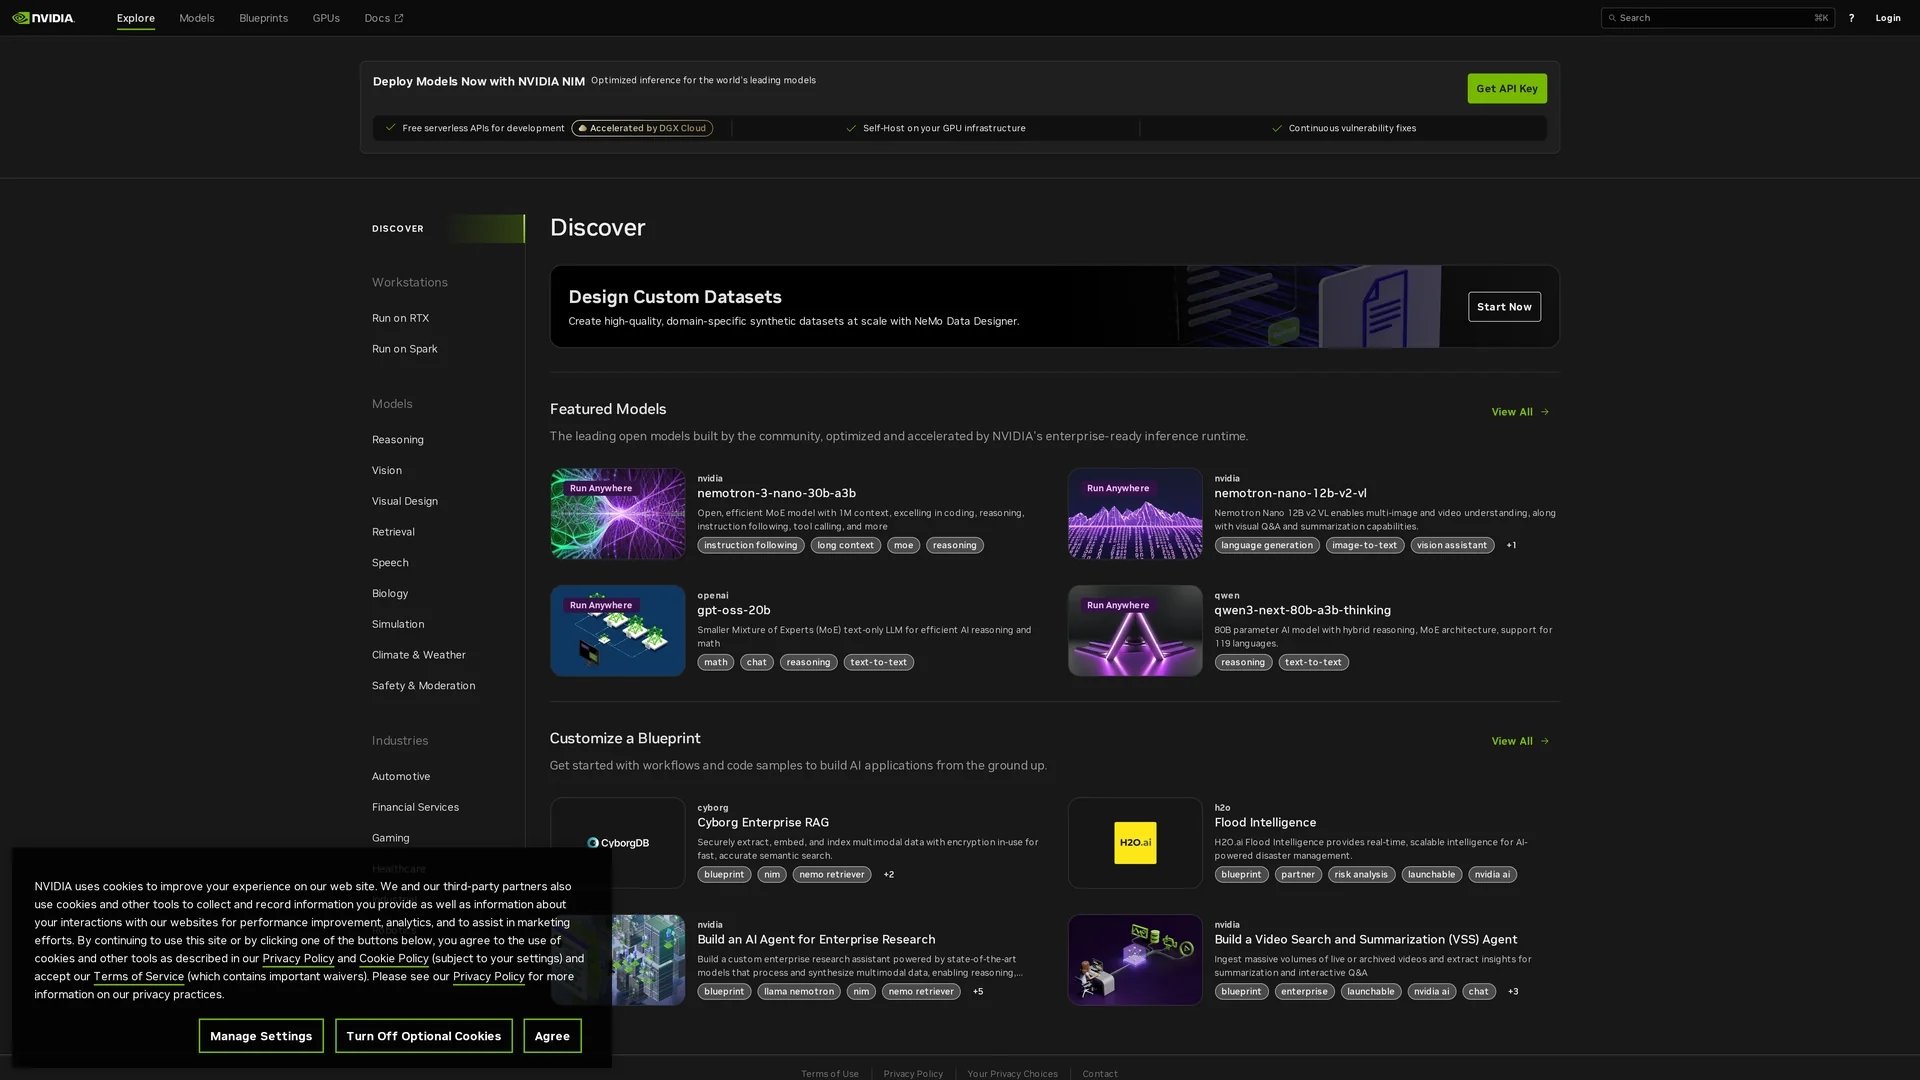Focus the Search input field
Viewport: 1920px width, 1080px height.
[x=1717, y=18]
